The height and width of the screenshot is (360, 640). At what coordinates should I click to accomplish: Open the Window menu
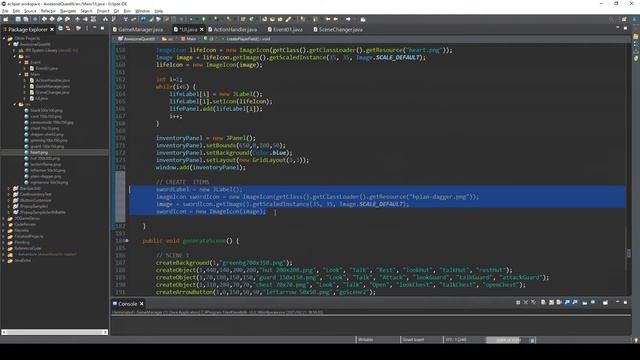142,11
